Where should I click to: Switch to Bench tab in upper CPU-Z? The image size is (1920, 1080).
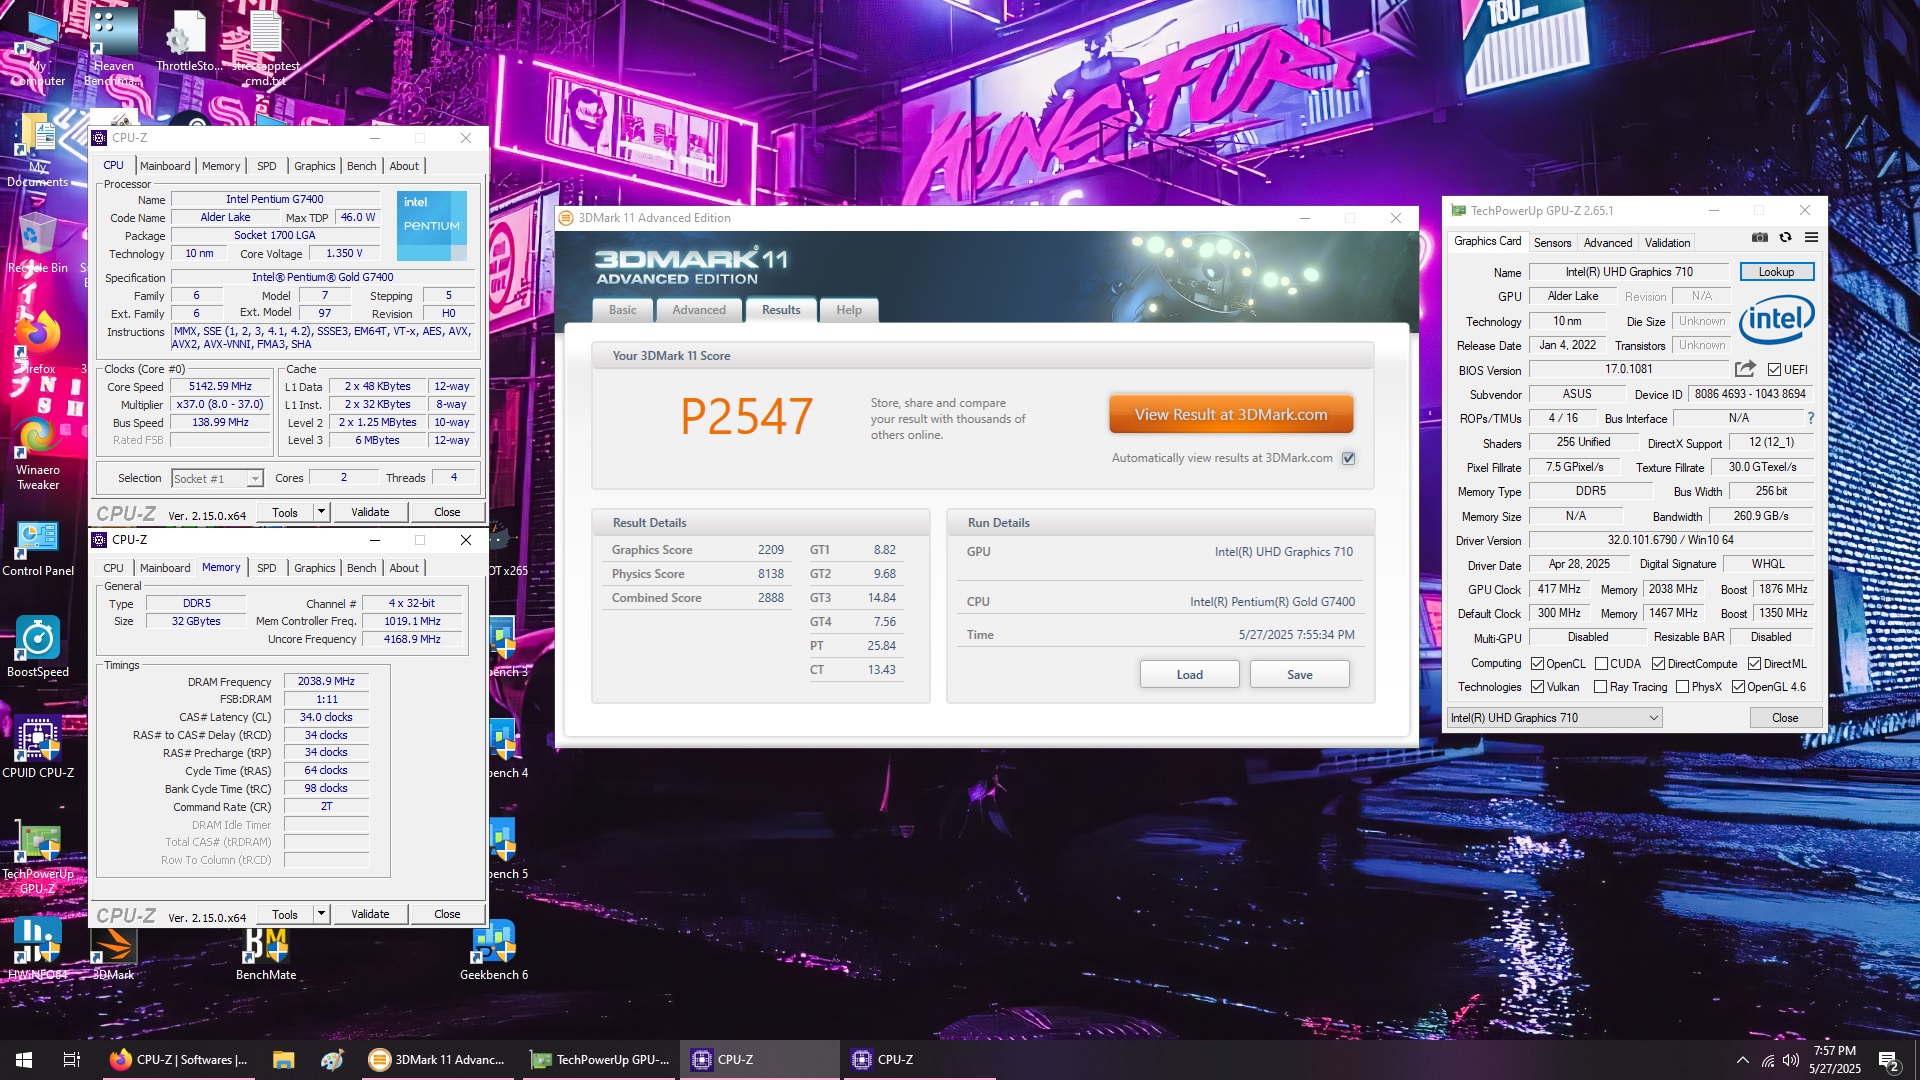click(361, 166)
